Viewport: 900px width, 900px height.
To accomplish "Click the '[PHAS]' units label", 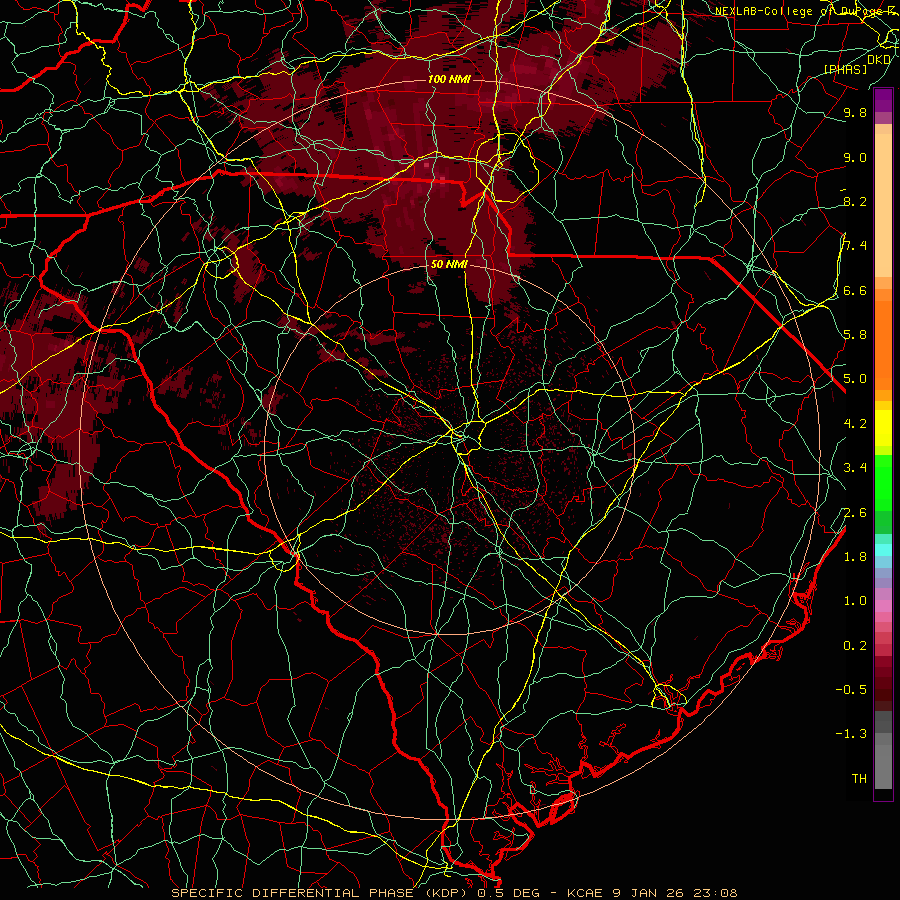I will click(845, 69).
